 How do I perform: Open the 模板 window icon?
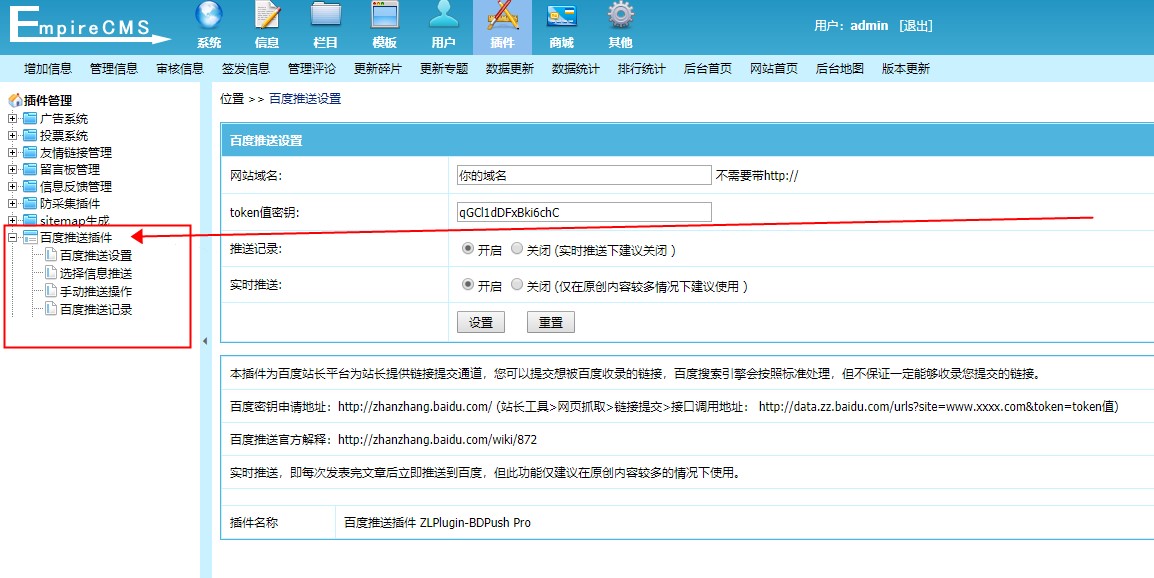pos(385,16)
